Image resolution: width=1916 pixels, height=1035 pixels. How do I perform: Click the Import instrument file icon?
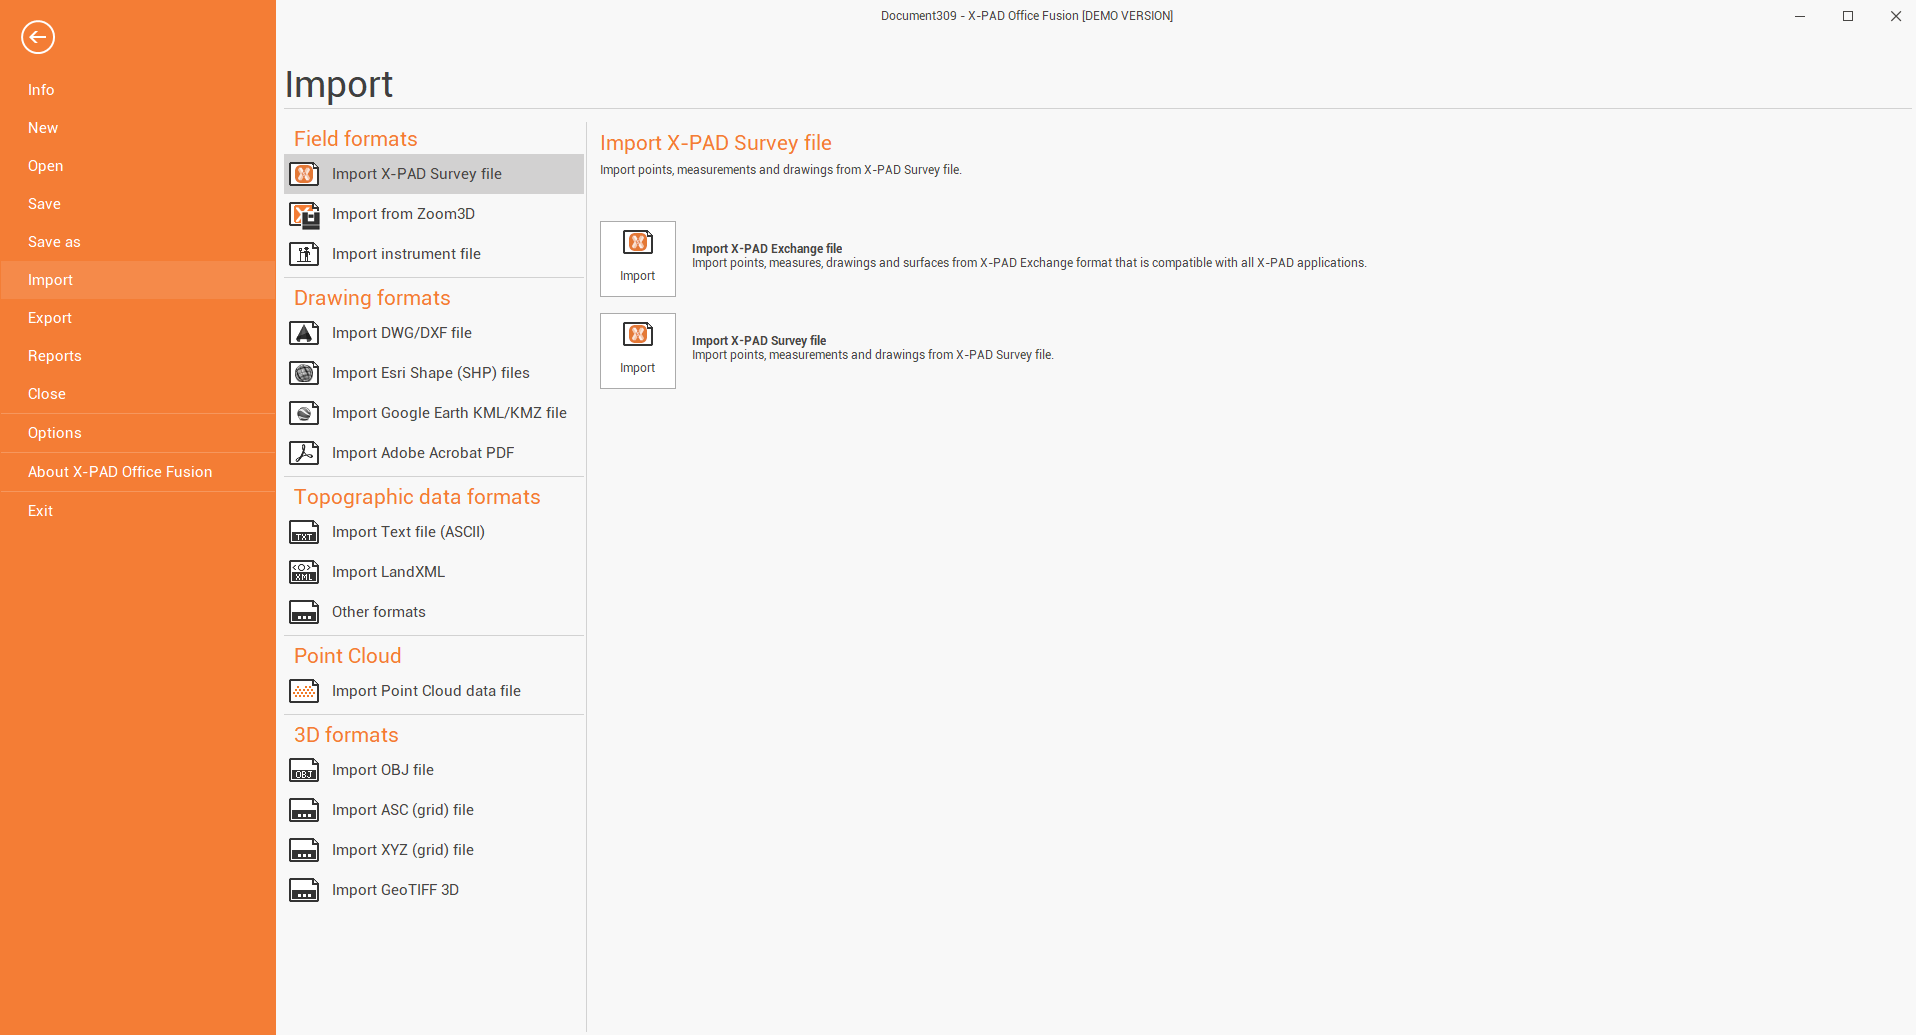[x=304, y=254]
